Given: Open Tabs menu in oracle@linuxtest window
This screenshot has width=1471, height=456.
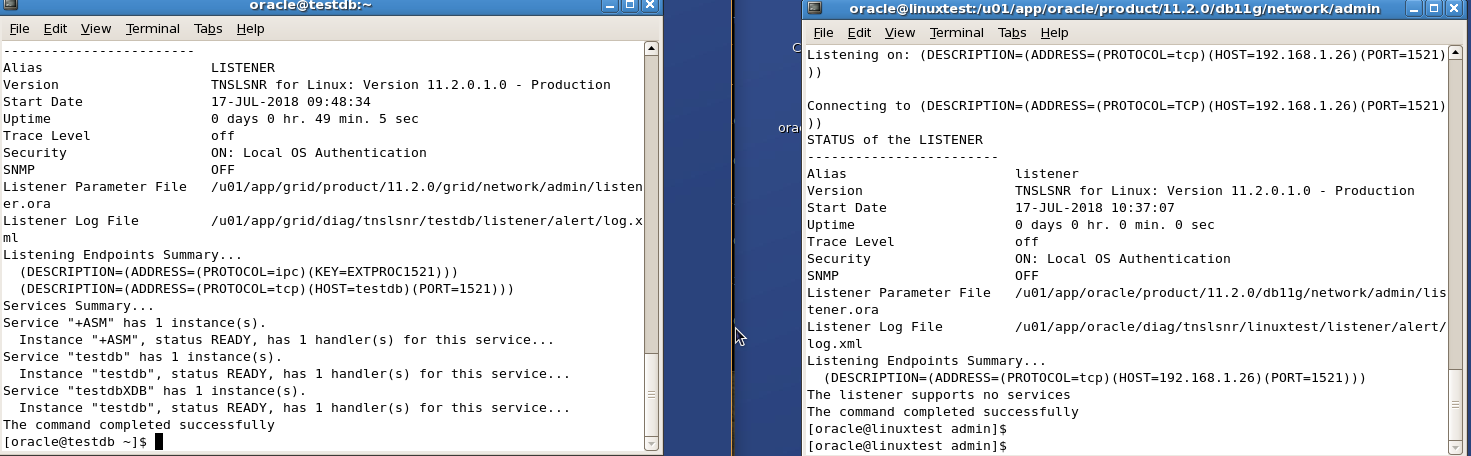Looking at the screenshot, I should pos(1012,33).
